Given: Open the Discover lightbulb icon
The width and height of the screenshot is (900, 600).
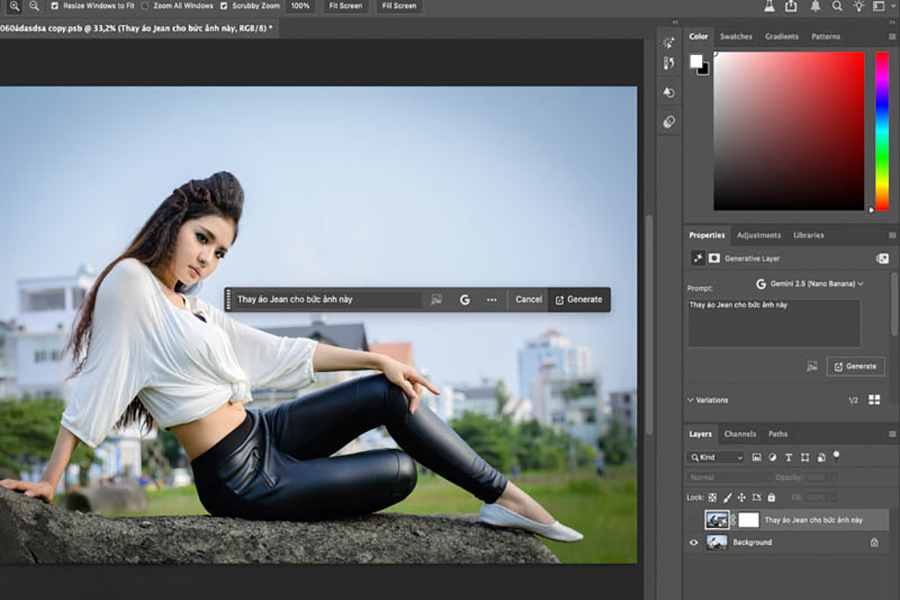Looking at the screenshot, I should (859, 6).
